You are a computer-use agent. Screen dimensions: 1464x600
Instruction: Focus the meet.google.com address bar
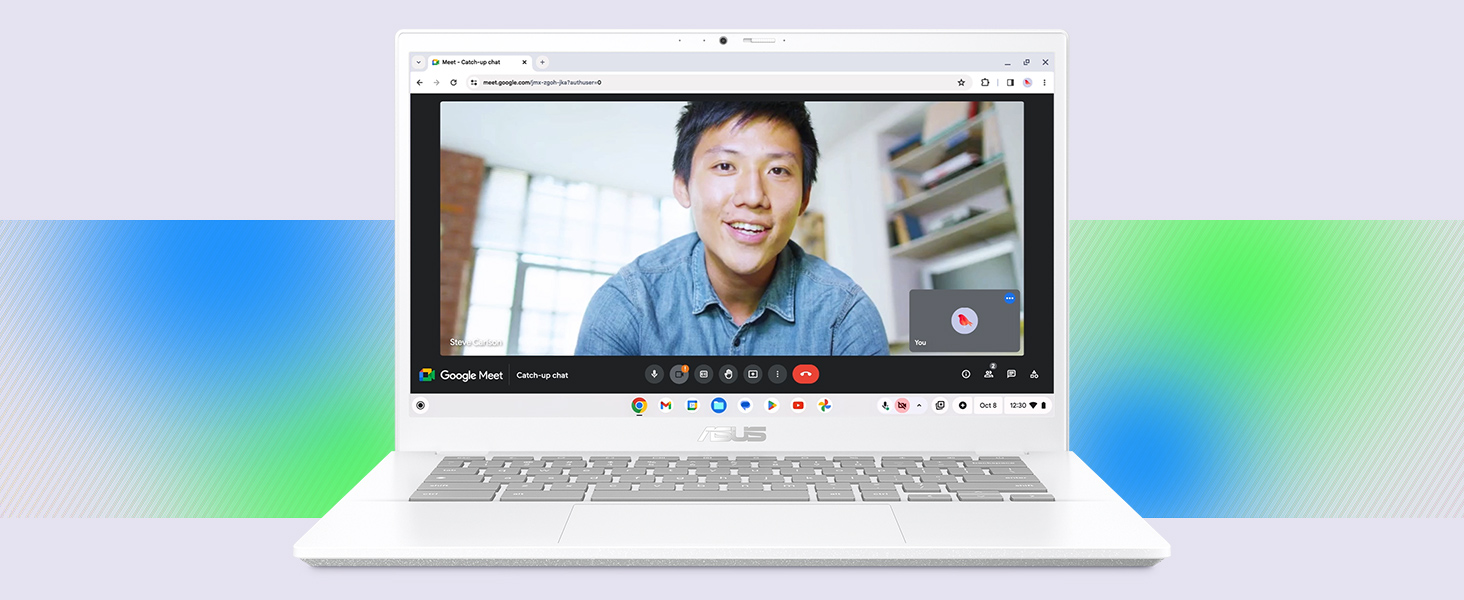718,82
